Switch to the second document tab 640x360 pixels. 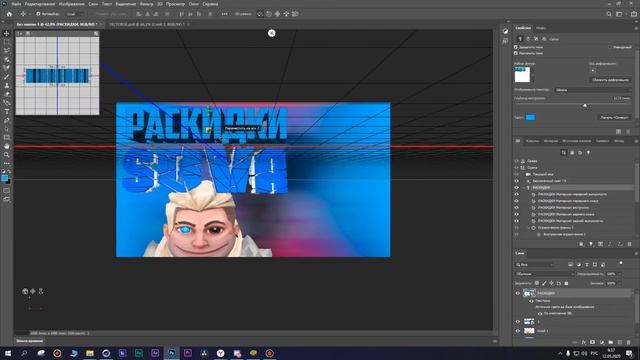coord(147,24)
